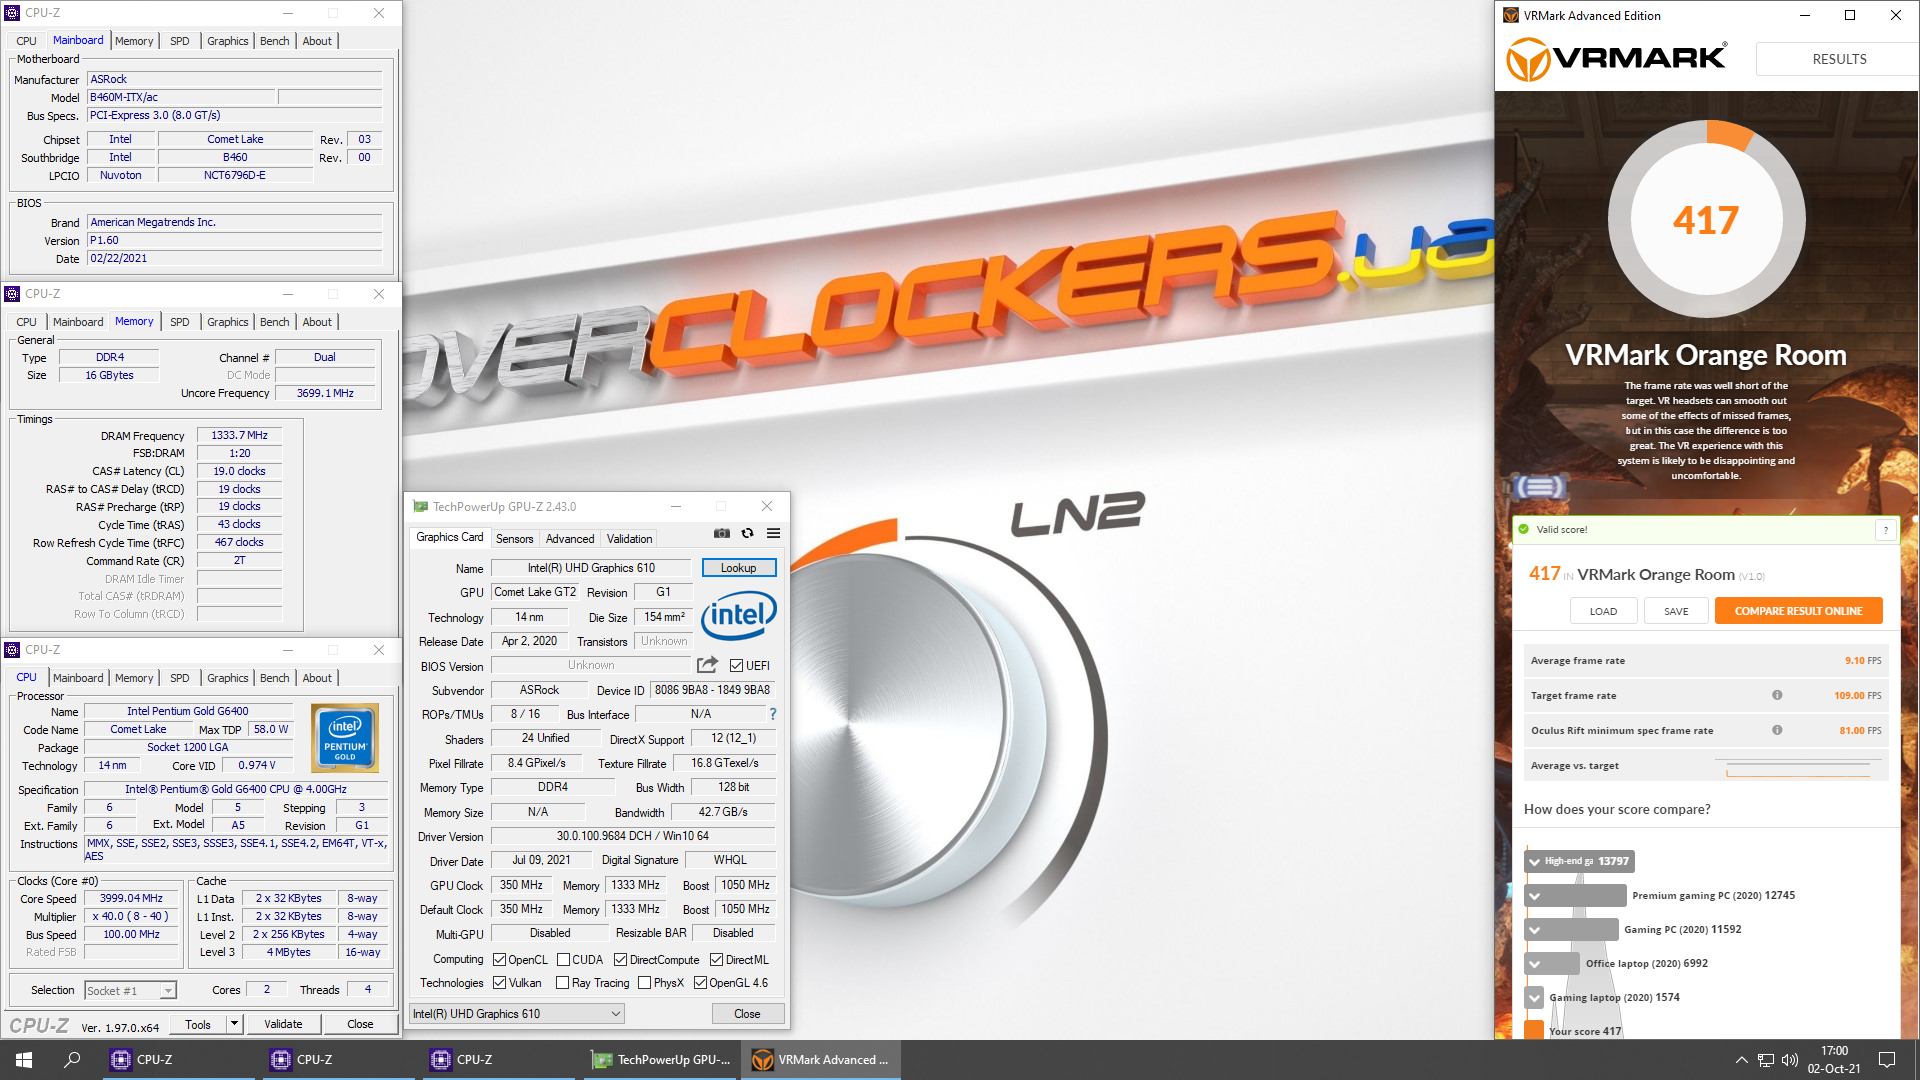Click the Bus Interface question mark icon
Screen dimensions: 1920x1080
point(772,714)
